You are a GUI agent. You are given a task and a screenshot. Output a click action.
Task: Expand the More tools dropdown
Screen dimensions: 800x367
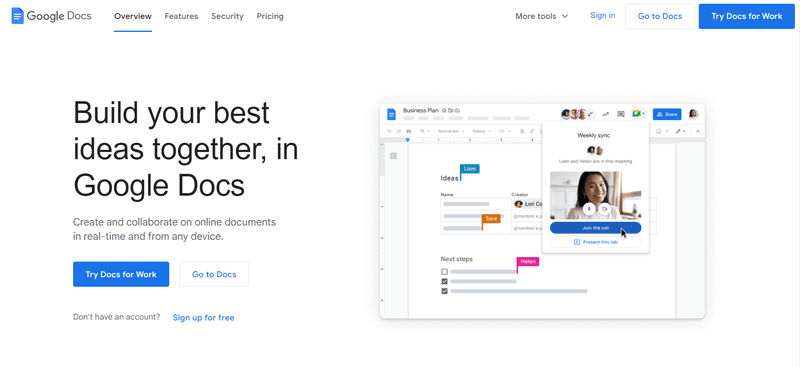tap(541, 16)
